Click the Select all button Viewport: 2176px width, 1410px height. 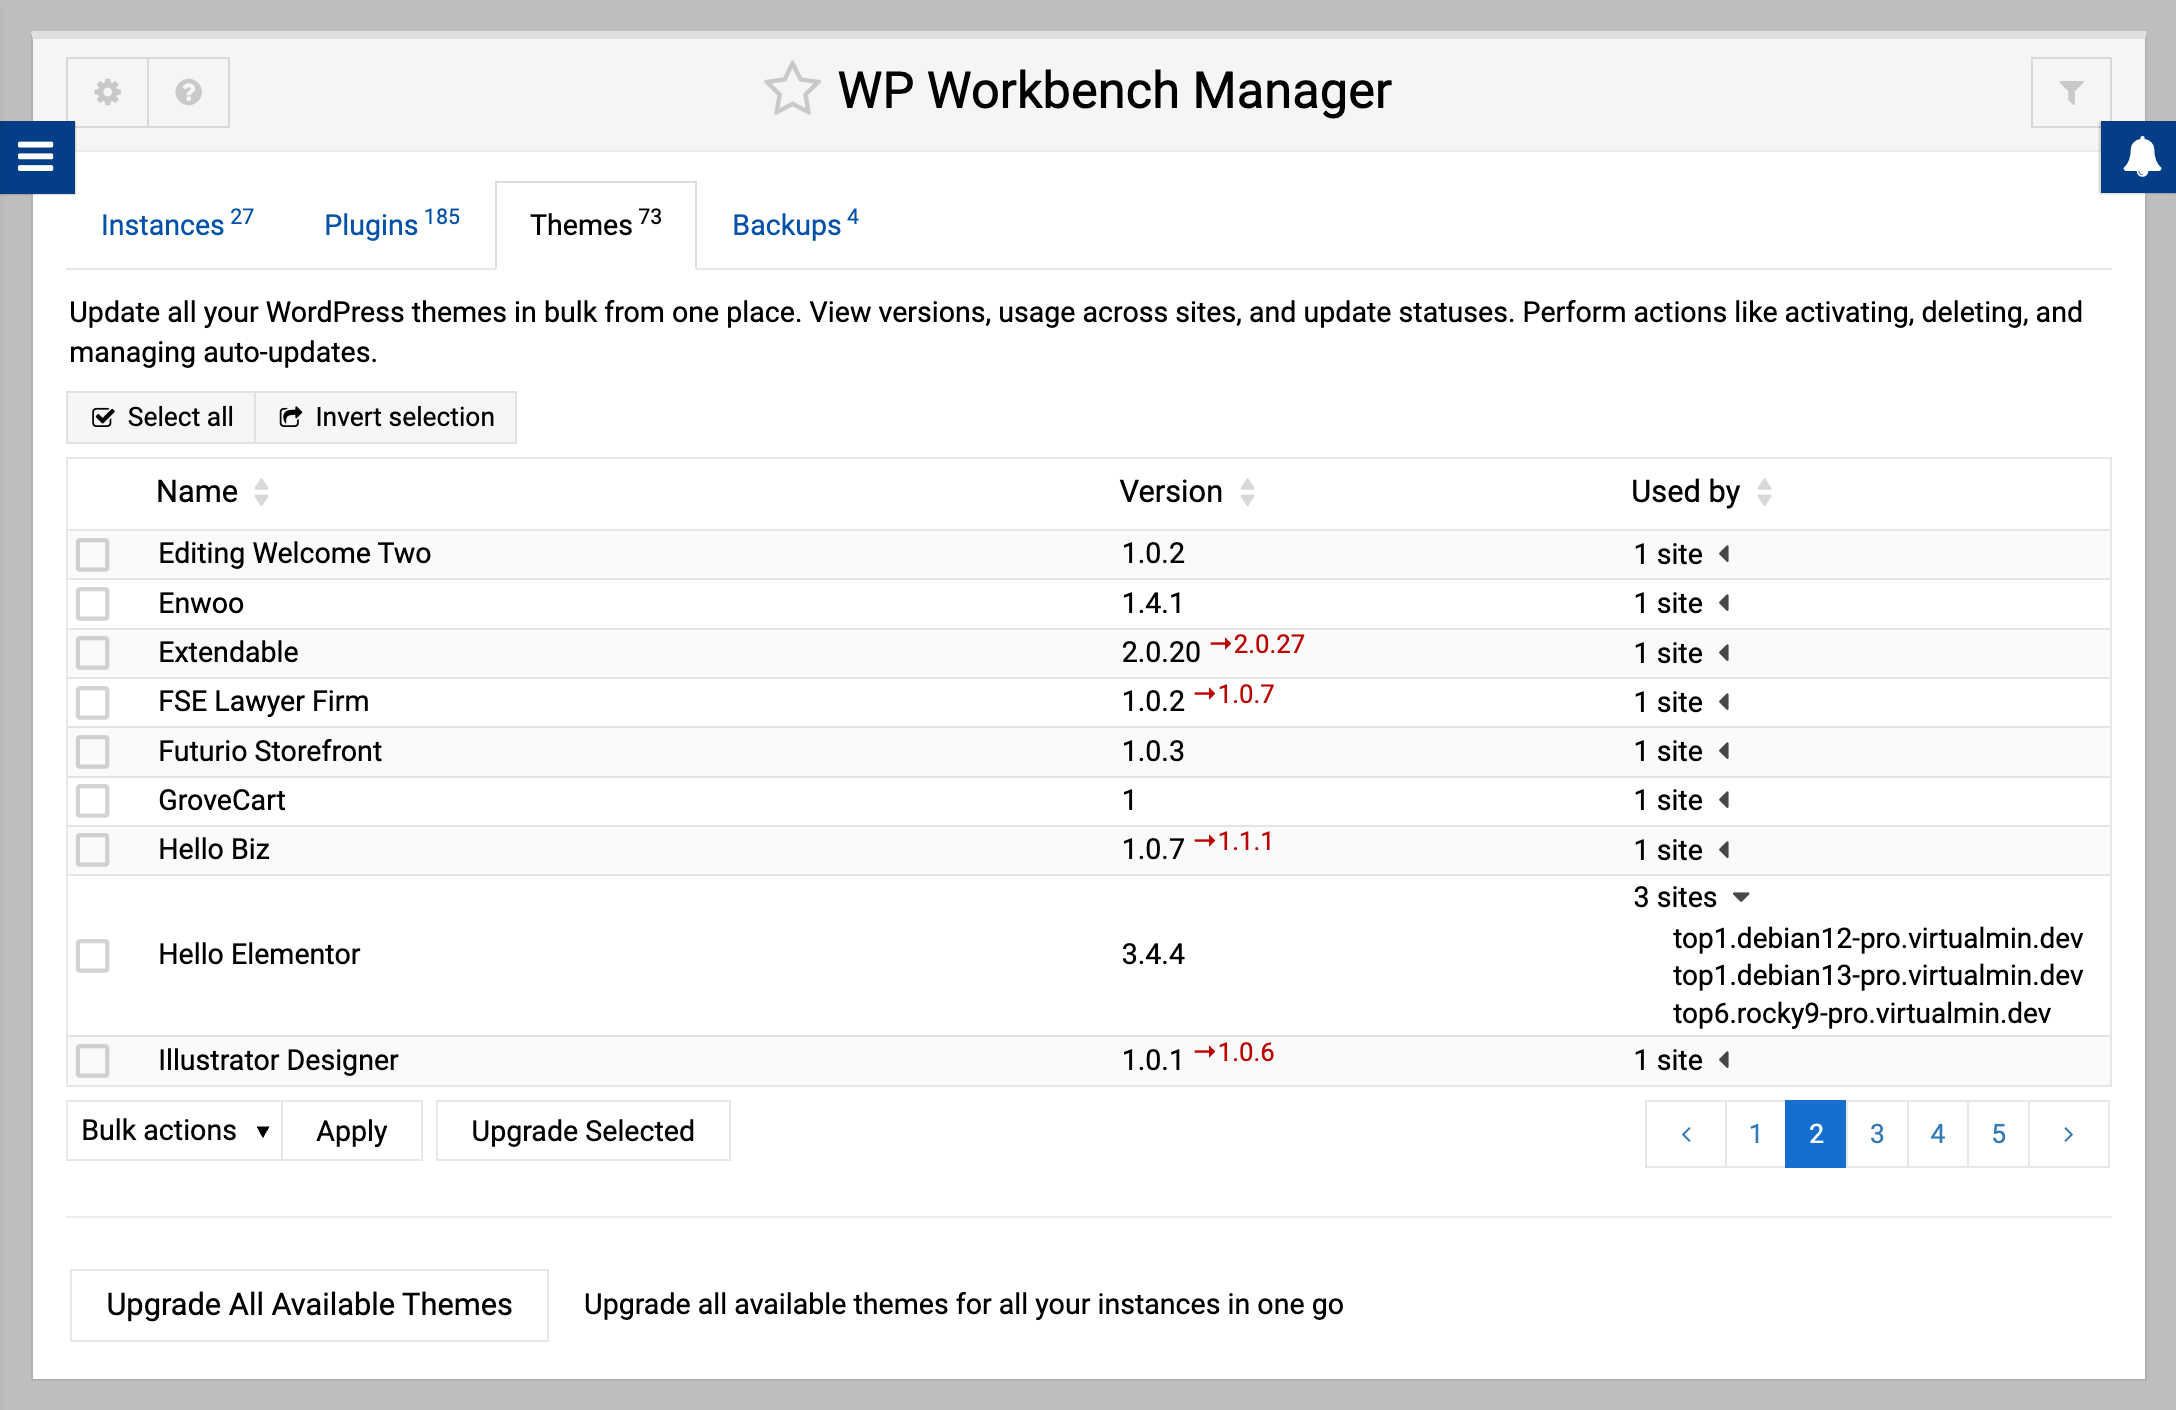[162, 417]
